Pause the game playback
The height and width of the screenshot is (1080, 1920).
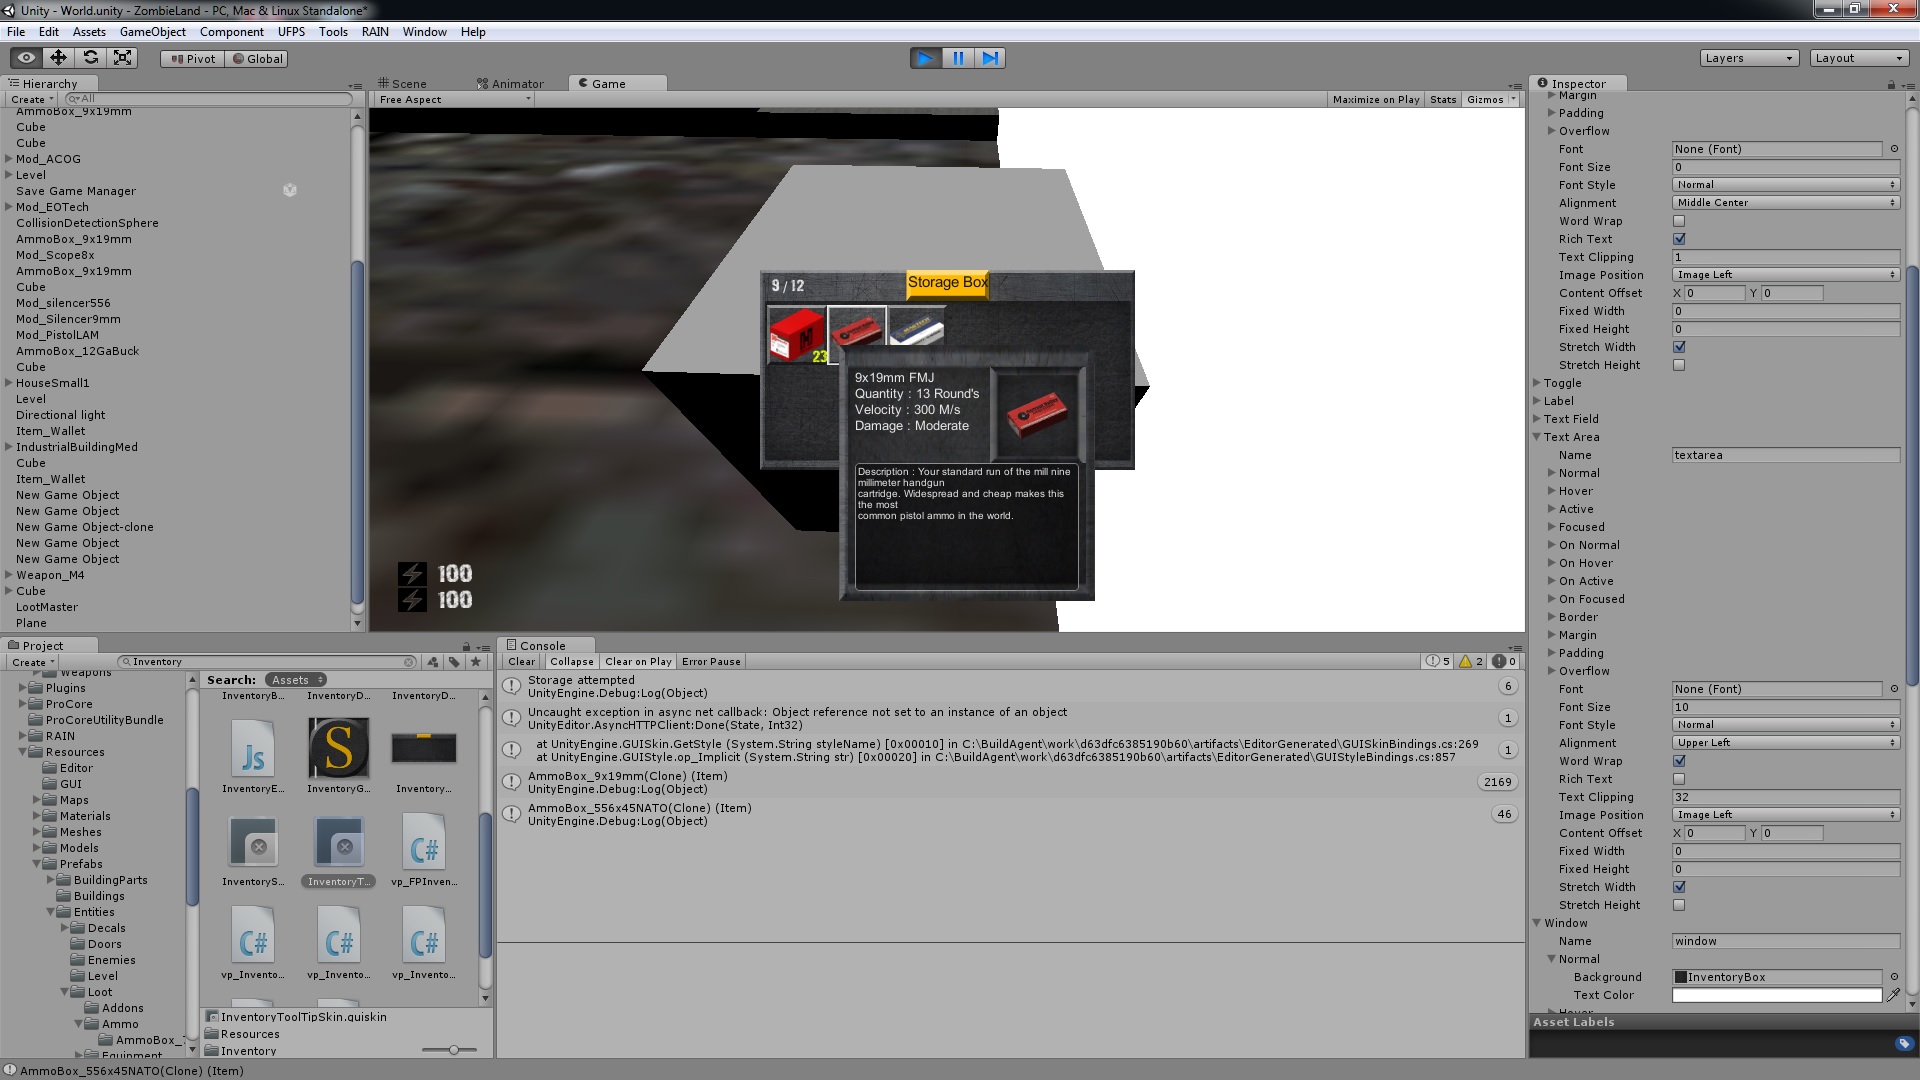point(958,58)
